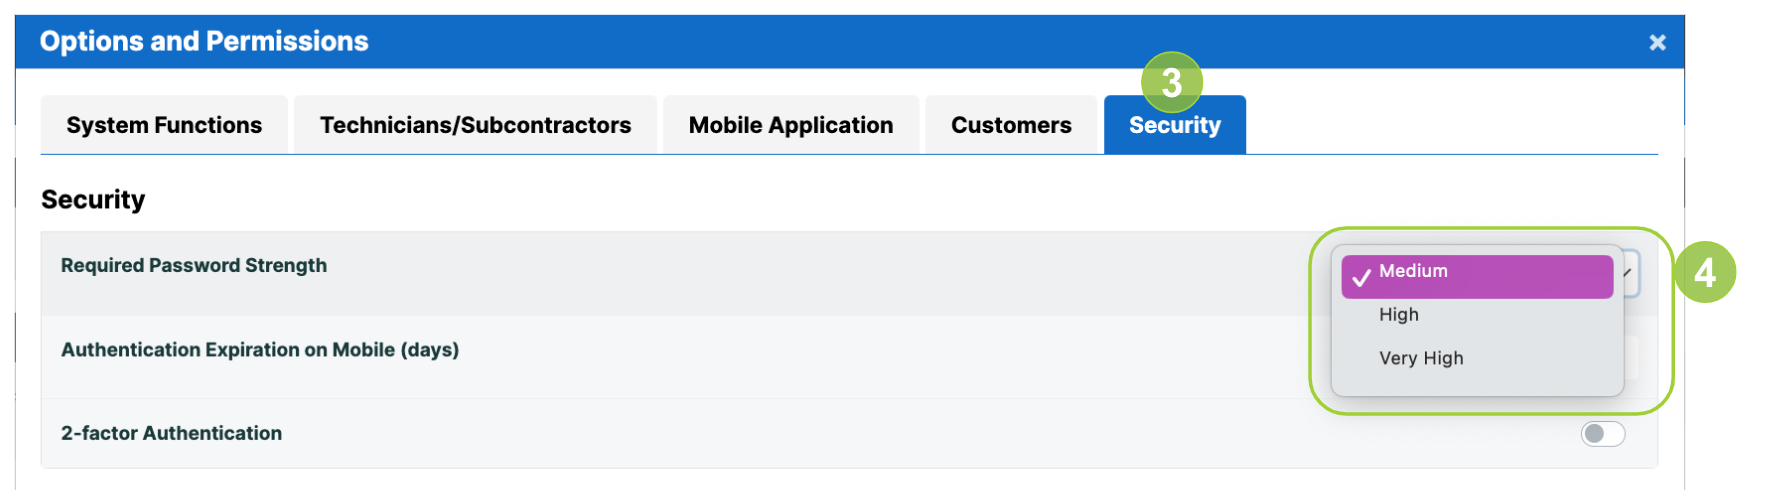The image size is (1774, 490).
Task: Focus the authentication expiration days field
Action: pyautogui.click(x=1631, y=356)
